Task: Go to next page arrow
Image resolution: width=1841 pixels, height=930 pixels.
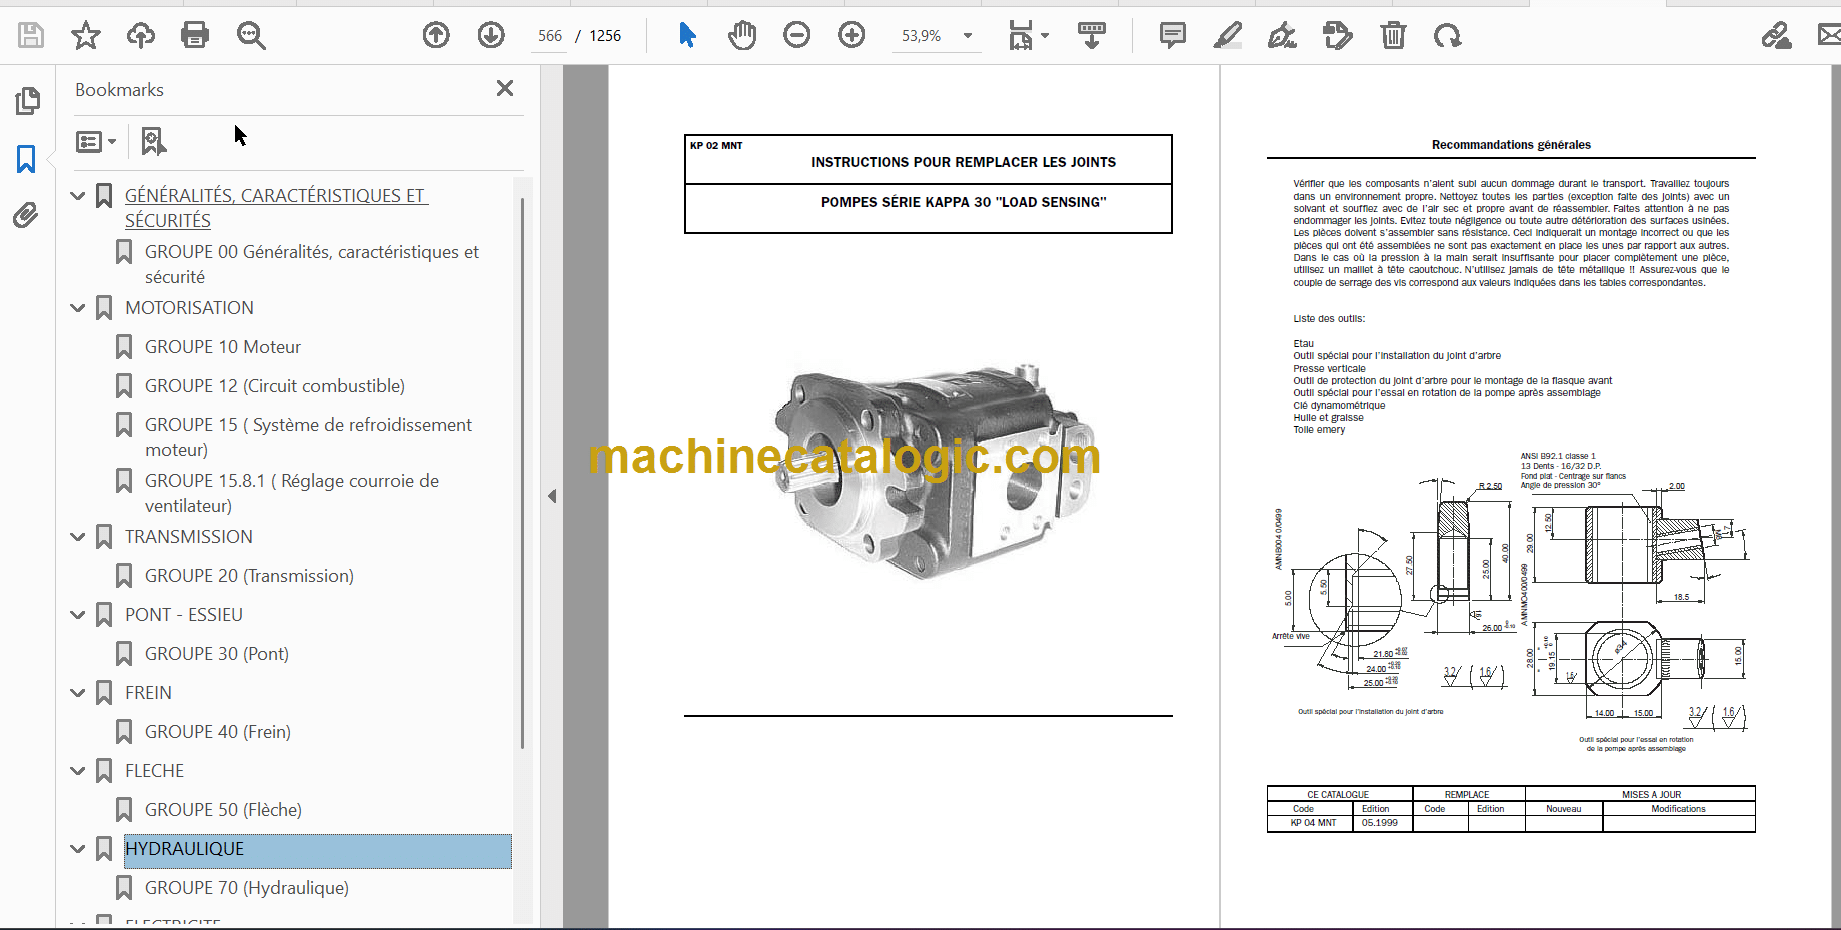Action: point(491,36)
